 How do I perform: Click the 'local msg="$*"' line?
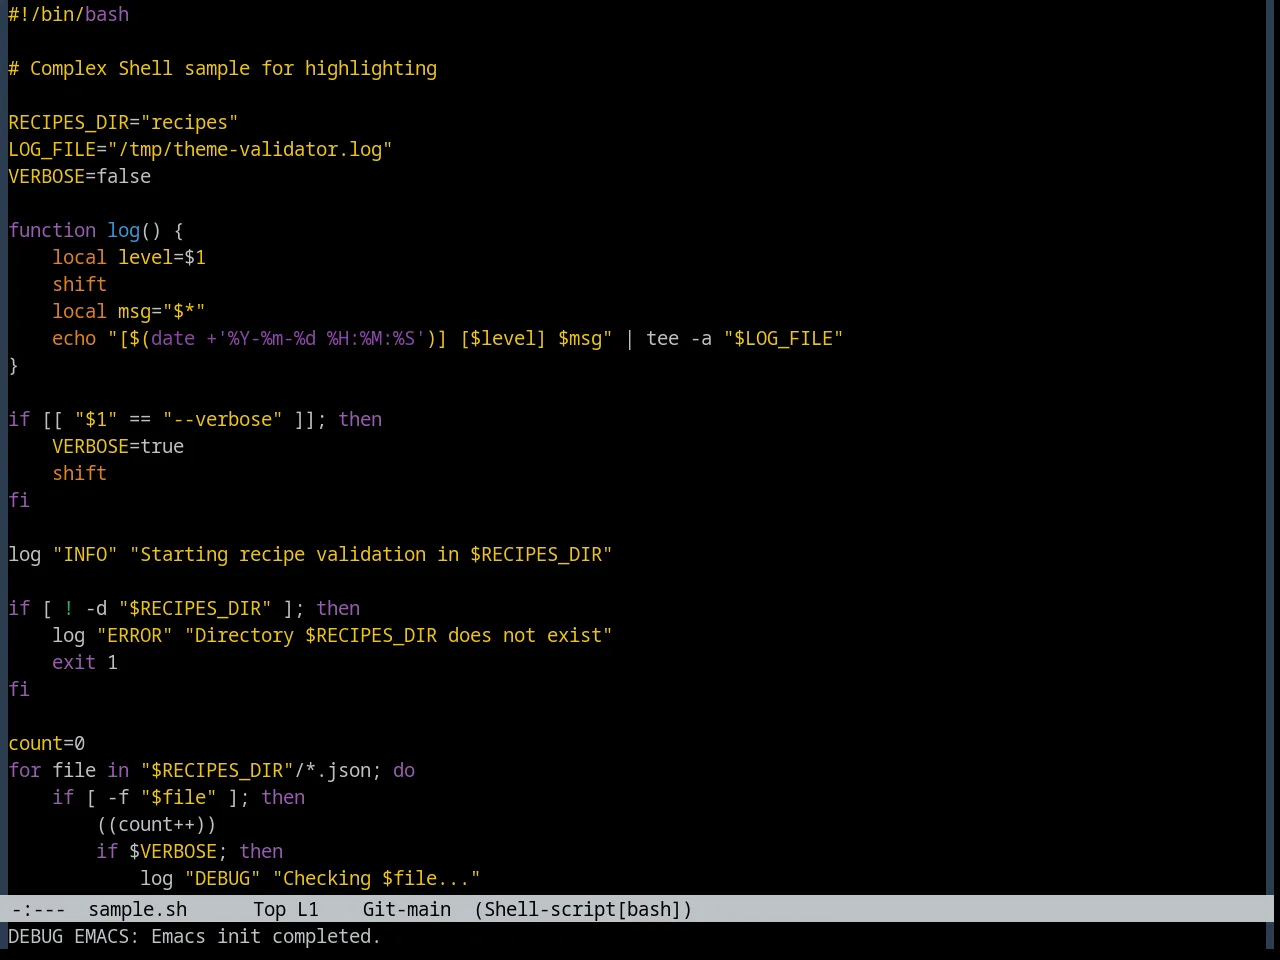129,311
